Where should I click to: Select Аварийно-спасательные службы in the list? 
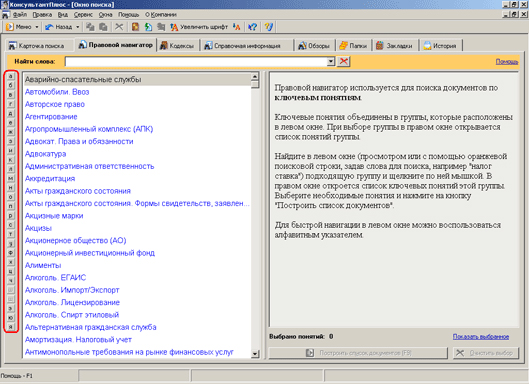click(x=137, y=80)
